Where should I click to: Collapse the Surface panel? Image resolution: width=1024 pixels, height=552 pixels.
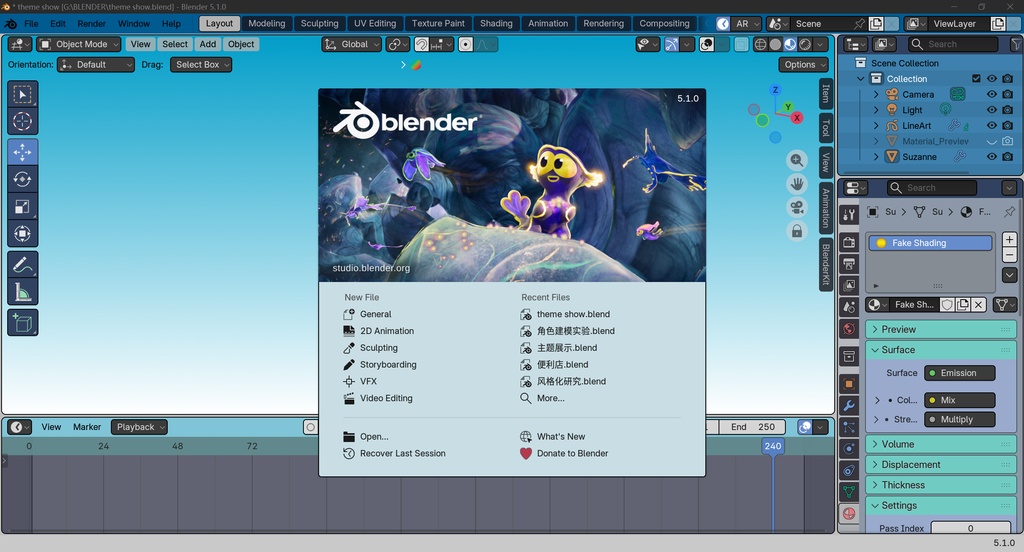coord(940,349)
